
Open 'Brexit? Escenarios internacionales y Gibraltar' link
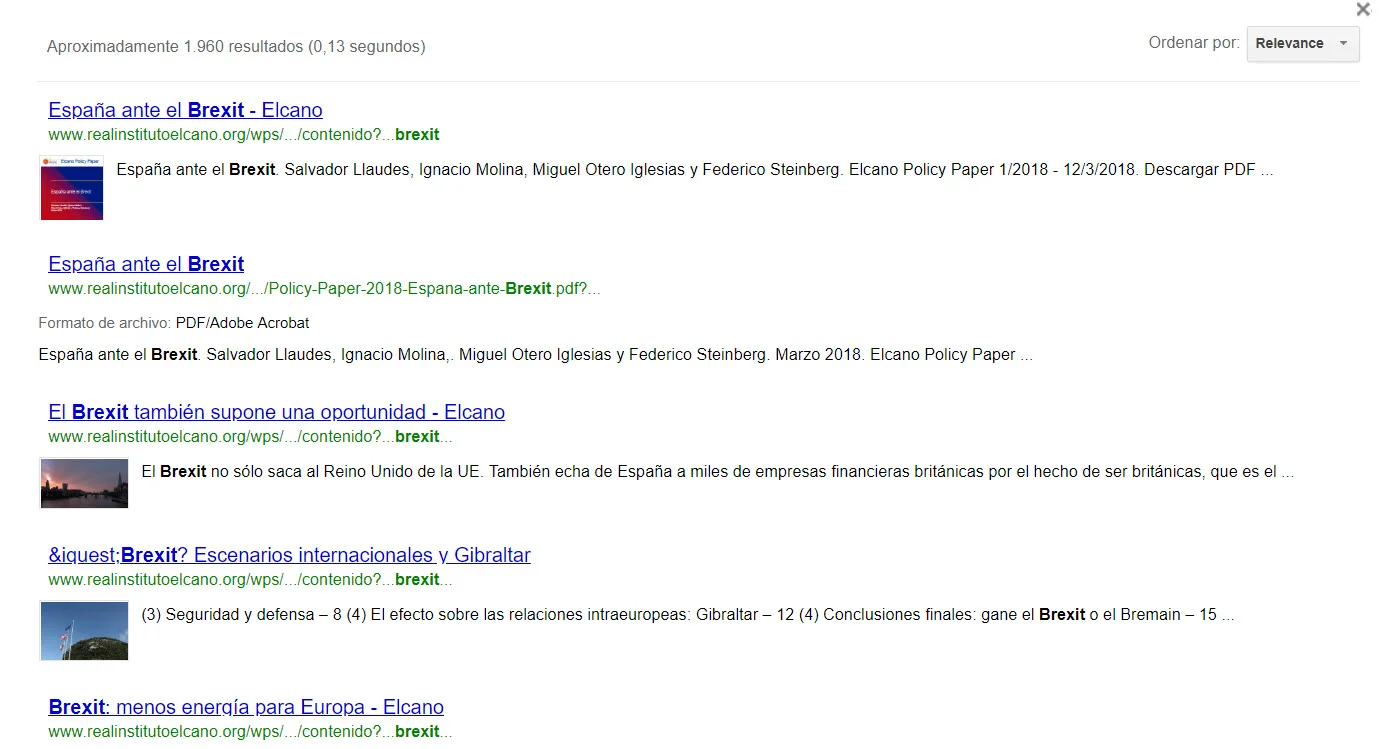pyautogui.click(x=289, y=555)
